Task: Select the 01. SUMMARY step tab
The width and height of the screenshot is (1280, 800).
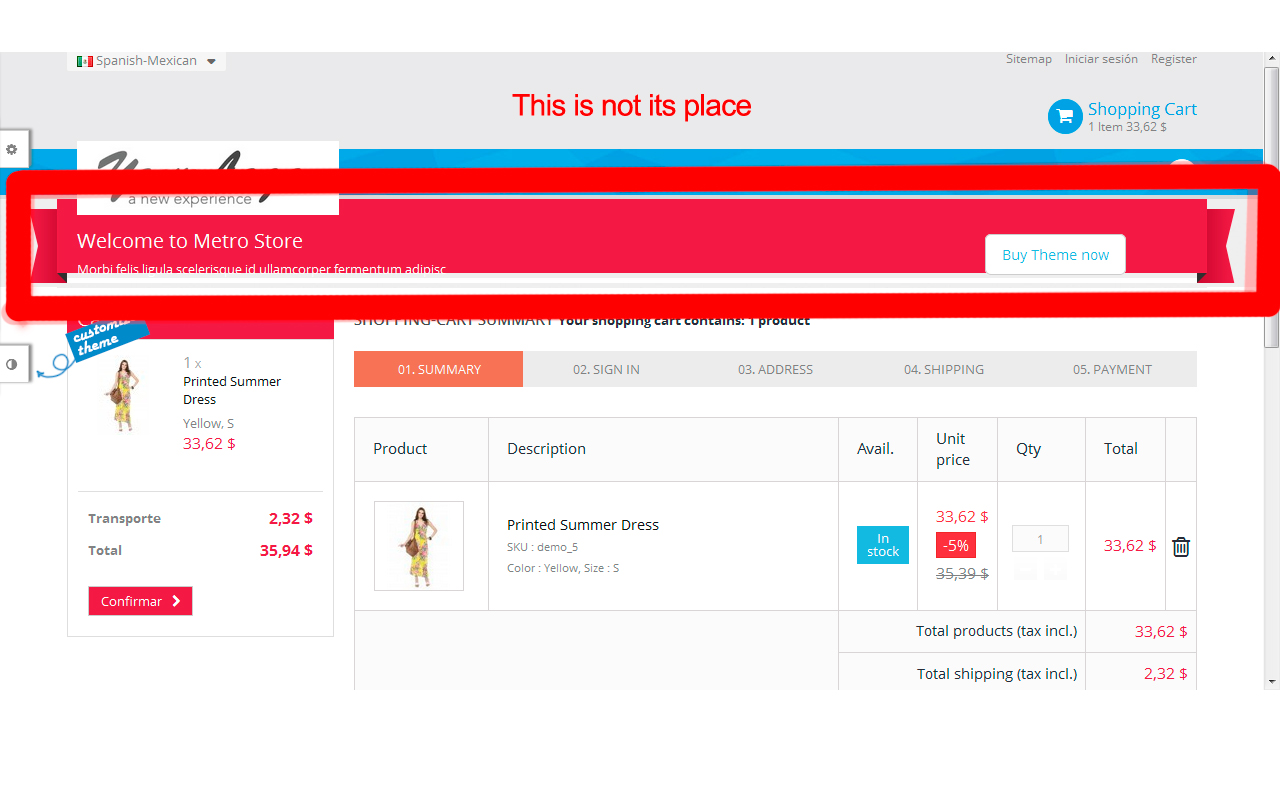Action: point(438,369)
